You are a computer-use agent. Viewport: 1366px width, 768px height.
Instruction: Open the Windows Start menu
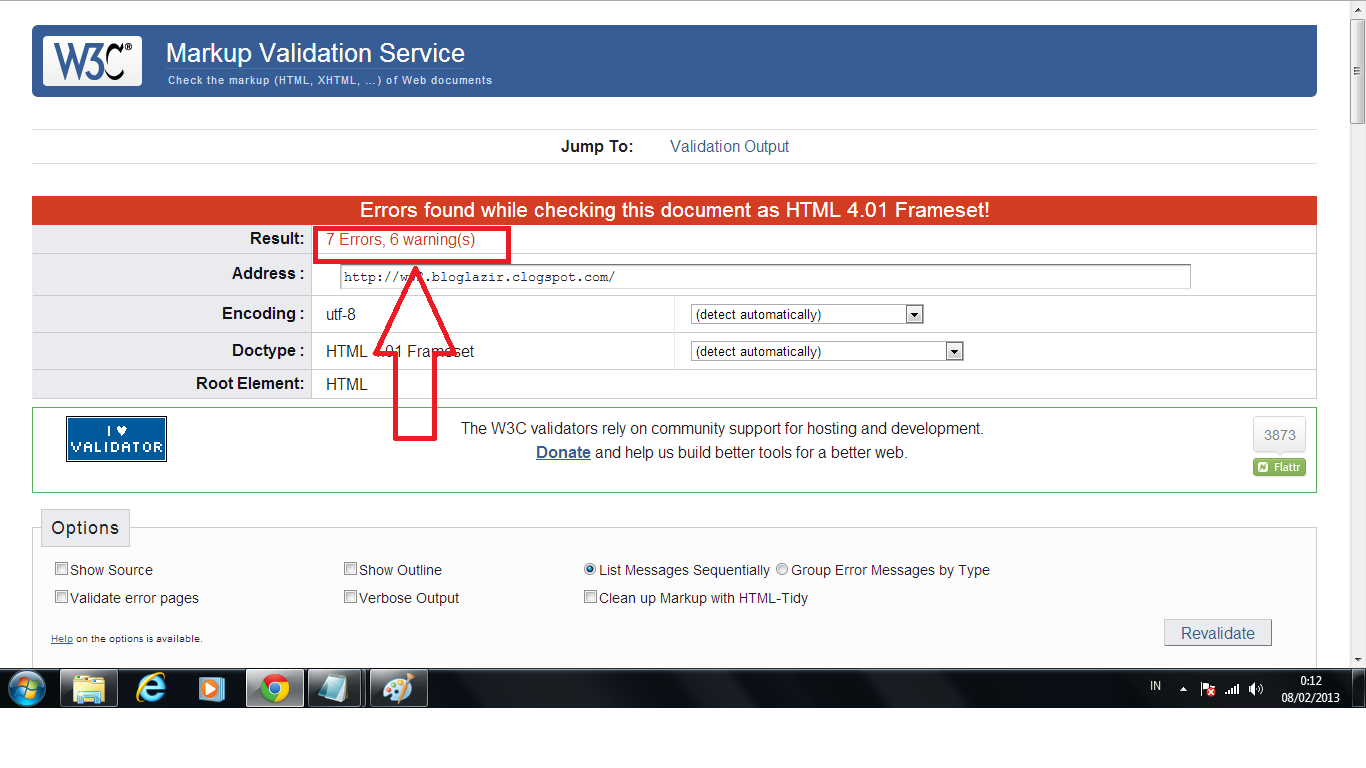pyautogui.click(x=27, y=688)
